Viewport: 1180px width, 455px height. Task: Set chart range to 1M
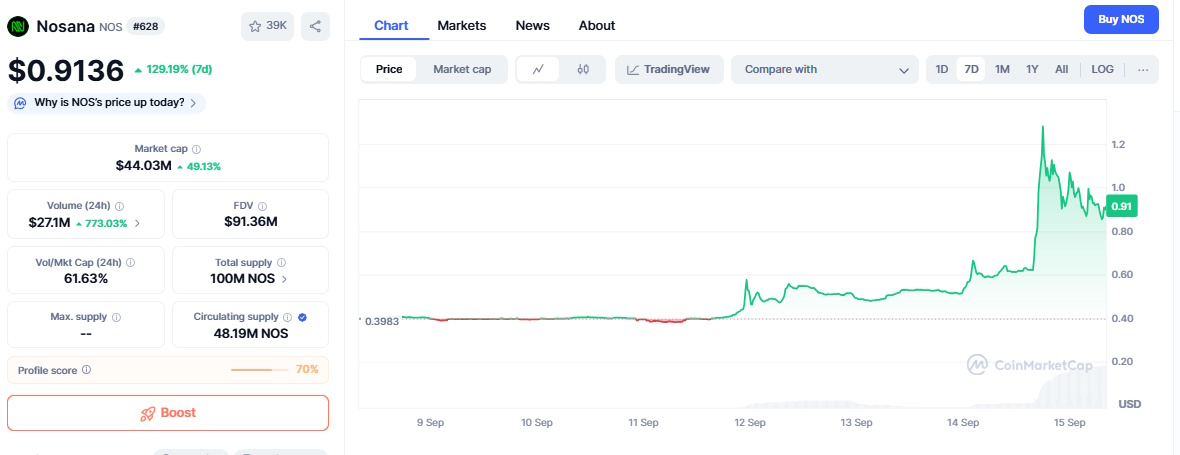[x=1002, y=69]
